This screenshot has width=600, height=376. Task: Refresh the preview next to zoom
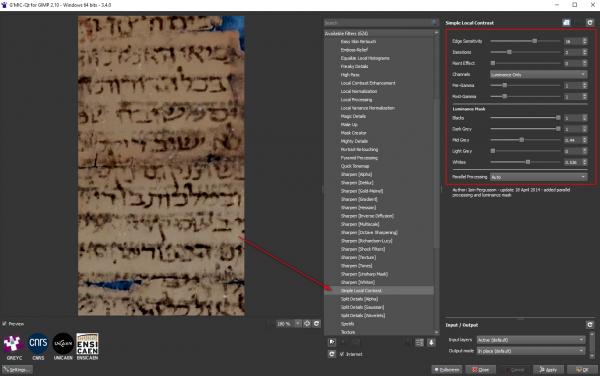pyautogui.click(x=316, y=324)
